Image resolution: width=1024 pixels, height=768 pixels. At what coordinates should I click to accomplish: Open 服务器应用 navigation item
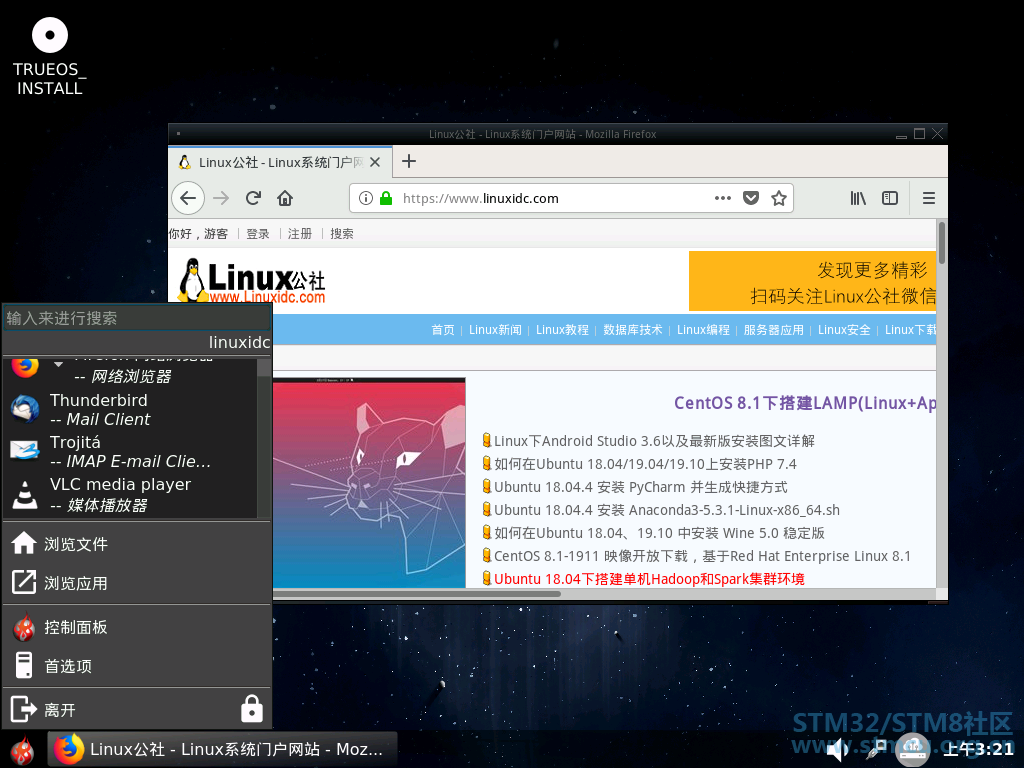tap(774, 330)
